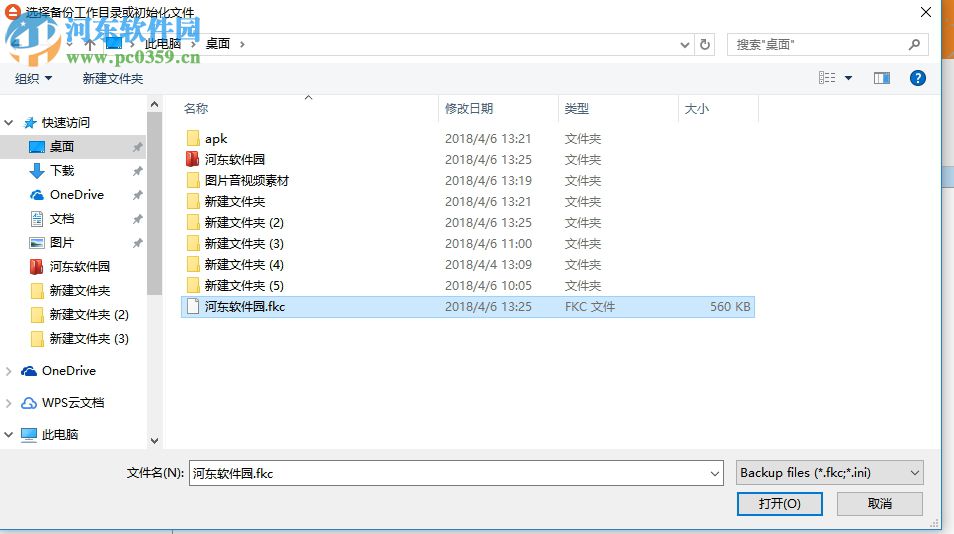Click the 新建文件夹 toolbar button
This screenshot has height=534, width=954.
tap(113, 78)
